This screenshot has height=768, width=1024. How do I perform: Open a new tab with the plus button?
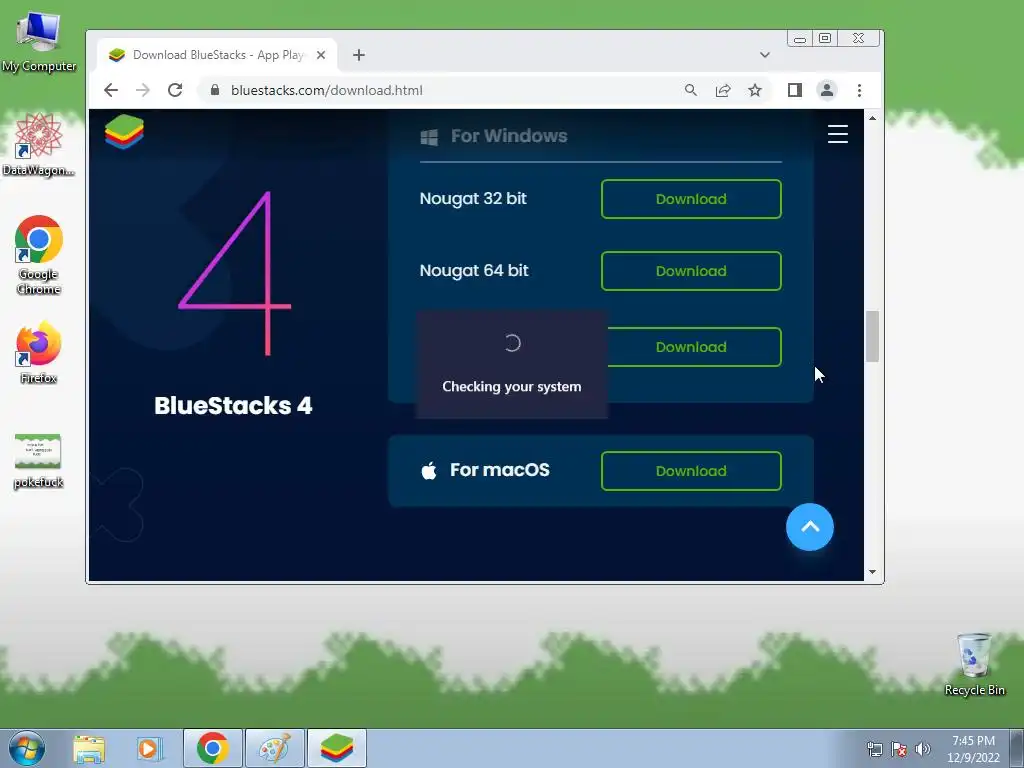pyautogui.click(x=359, y=55)
